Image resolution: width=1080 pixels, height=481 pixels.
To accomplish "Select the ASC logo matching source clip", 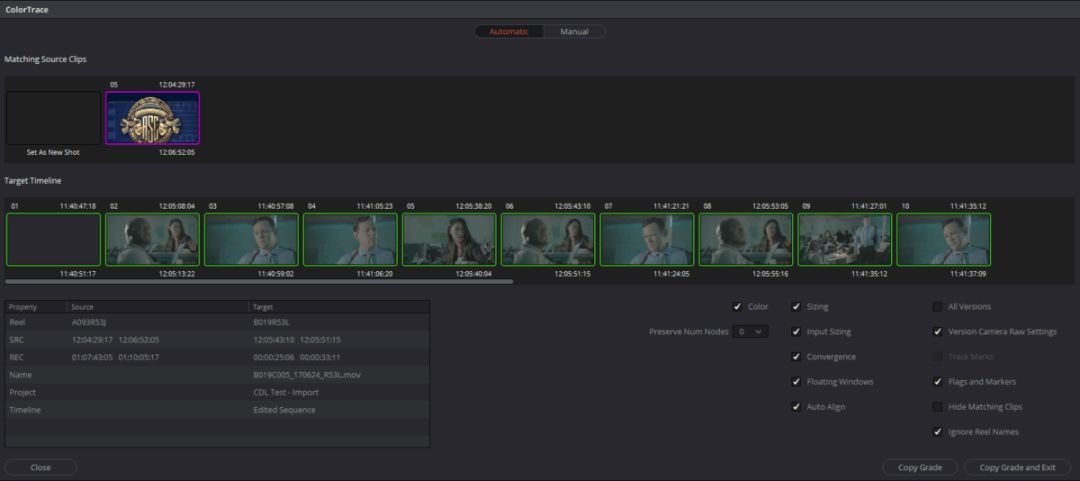I will (152, 118).
